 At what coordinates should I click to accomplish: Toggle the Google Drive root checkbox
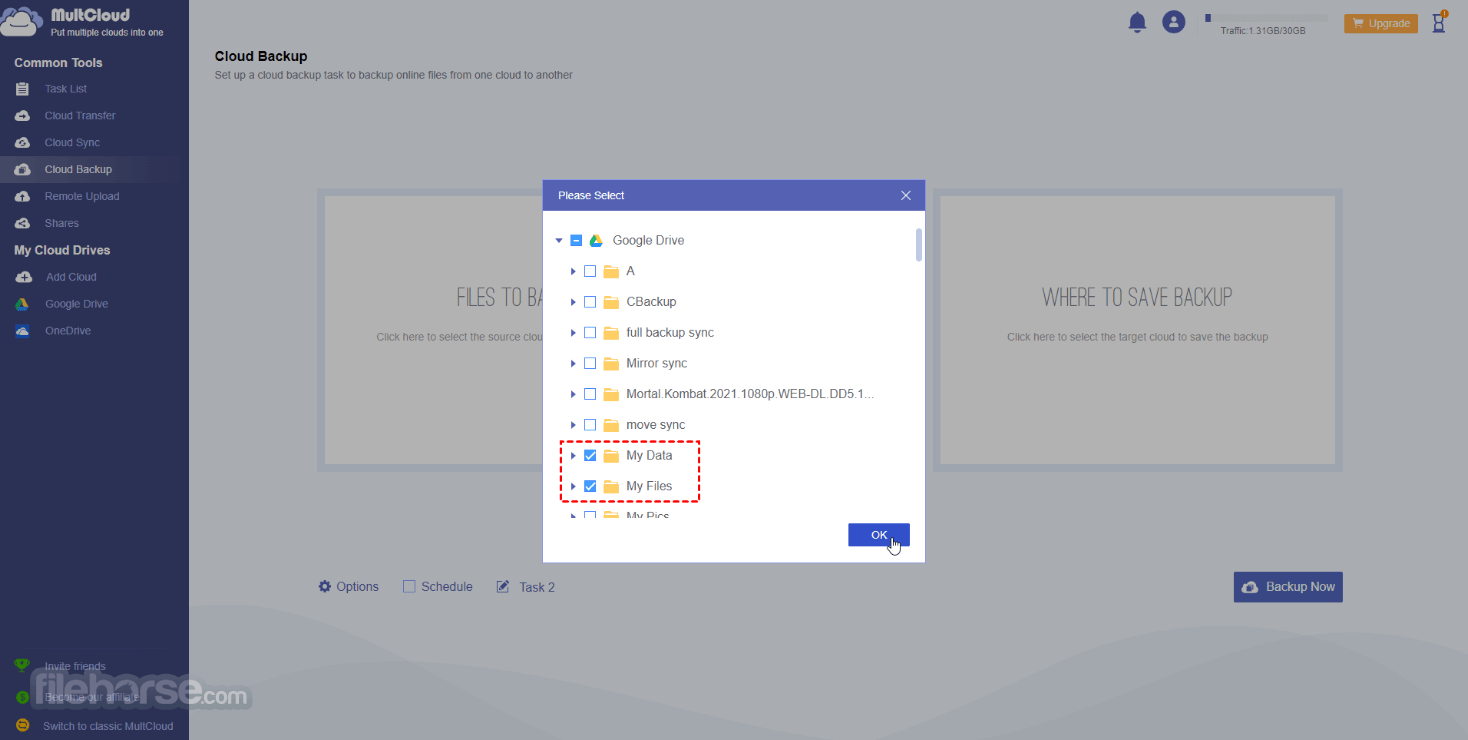[x=576, y=240]
